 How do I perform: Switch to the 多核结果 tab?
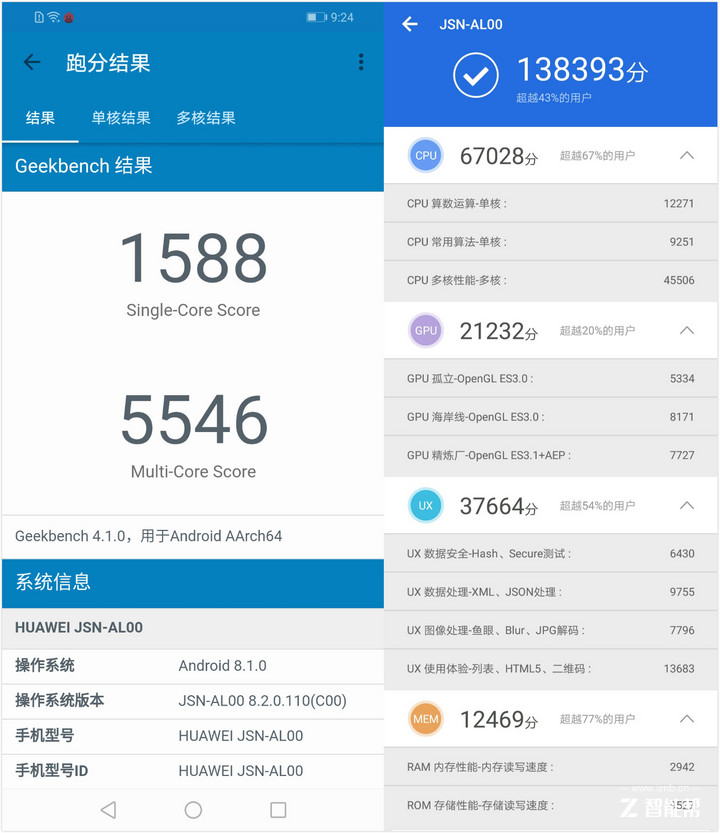[x=206, y=118]
